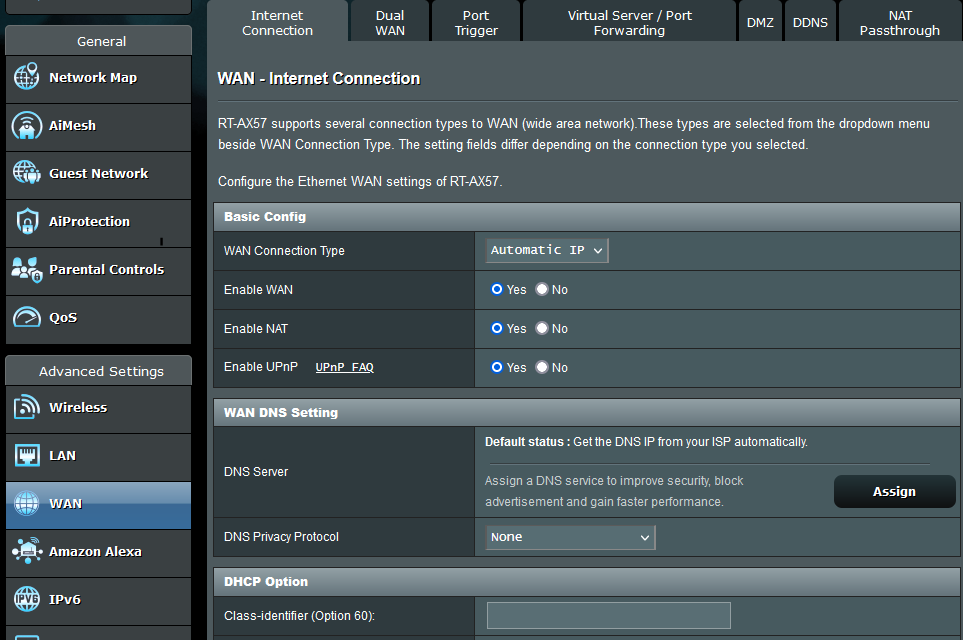This screenshot has height=640, width=963.
Task: Open the DDNS tab
Action: 810,21
